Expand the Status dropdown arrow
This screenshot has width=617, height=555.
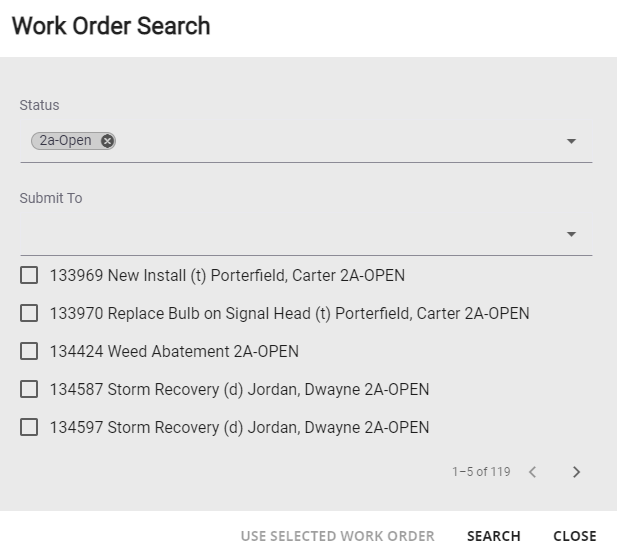pyautogui.click(x=571, y=141)
